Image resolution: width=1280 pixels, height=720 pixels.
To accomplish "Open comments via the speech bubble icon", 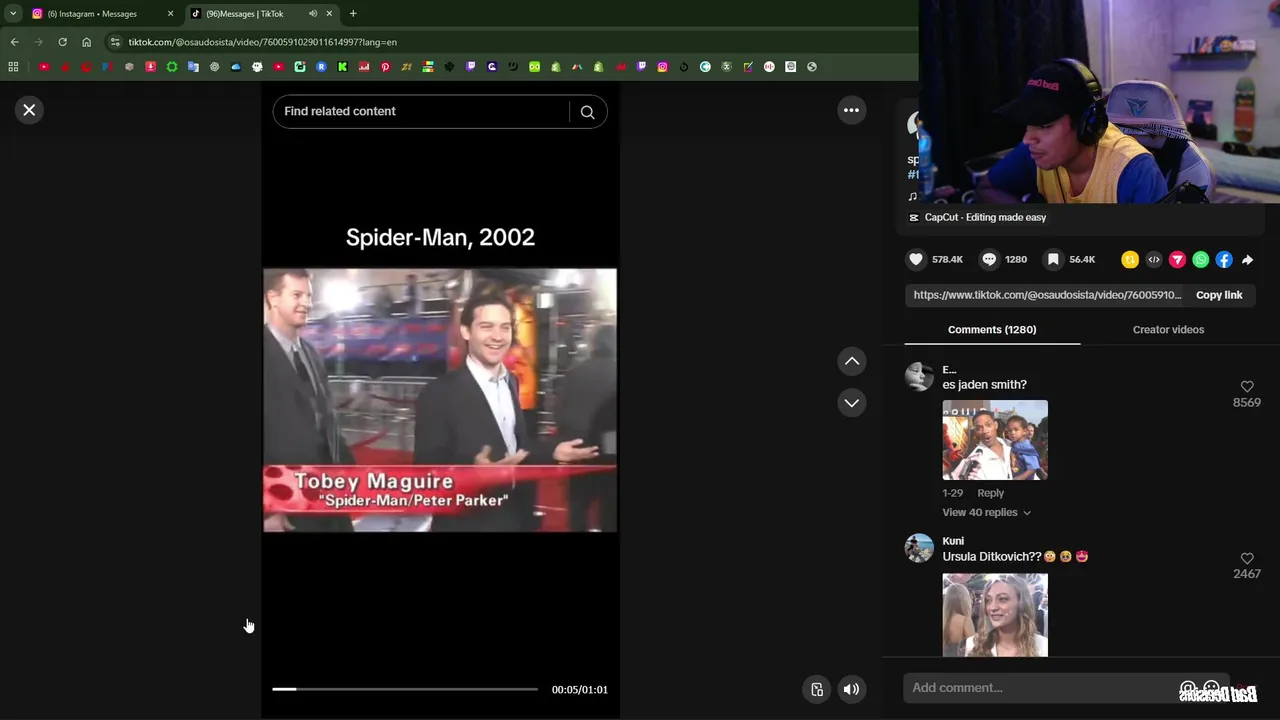I will pos(989,259).
